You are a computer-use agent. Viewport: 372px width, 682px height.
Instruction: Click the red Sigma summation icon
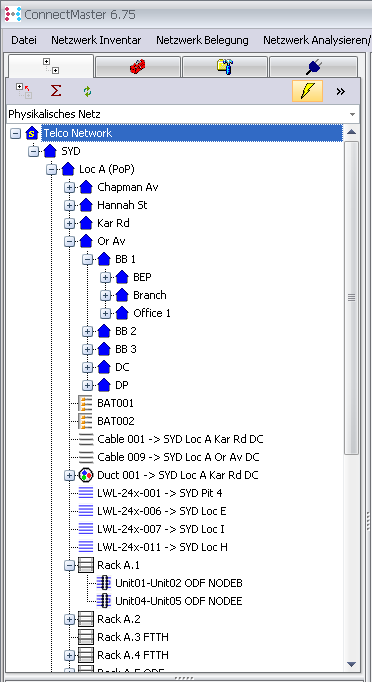56,91
